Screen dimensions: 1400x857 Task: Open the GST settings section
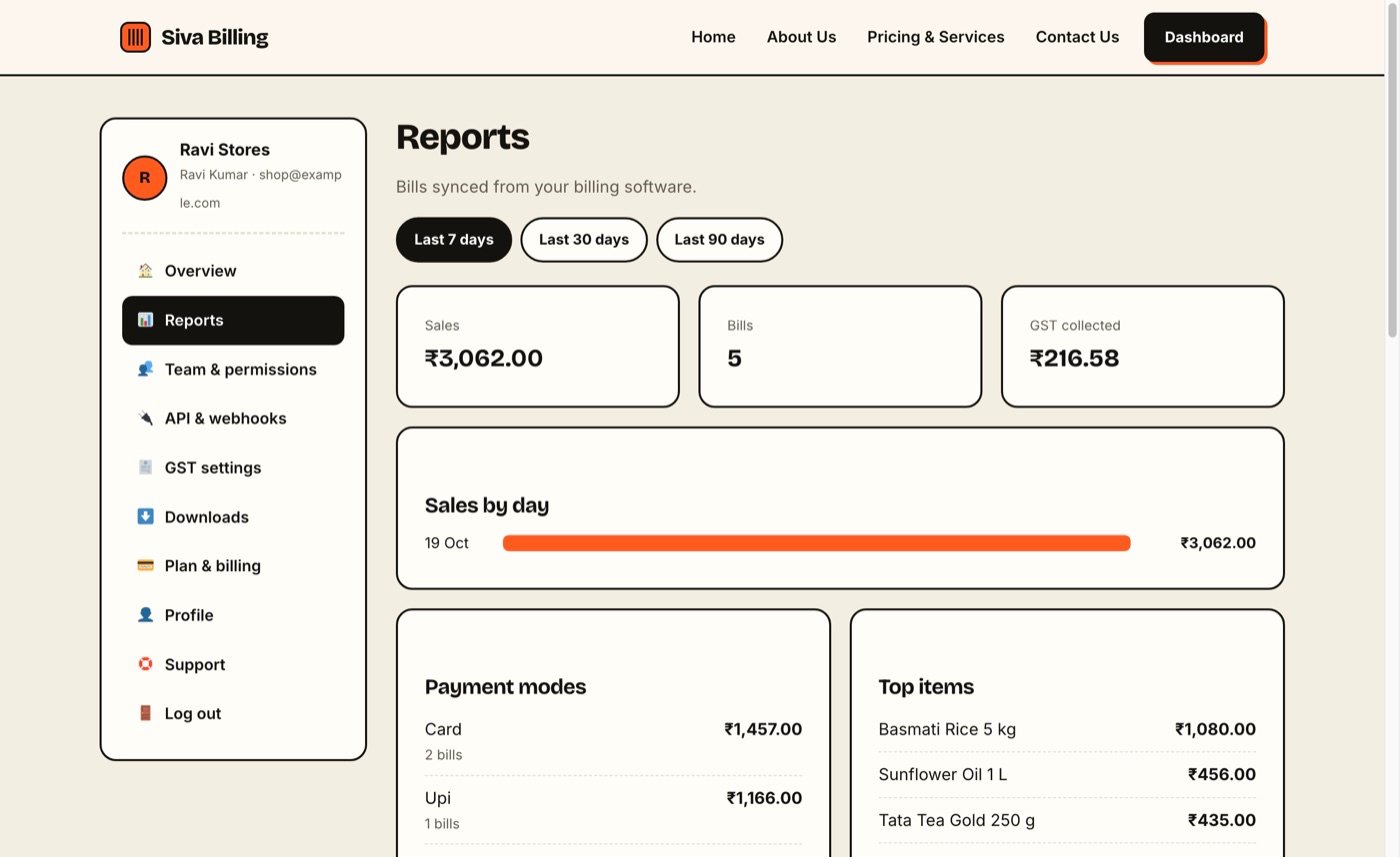[233, 467]
